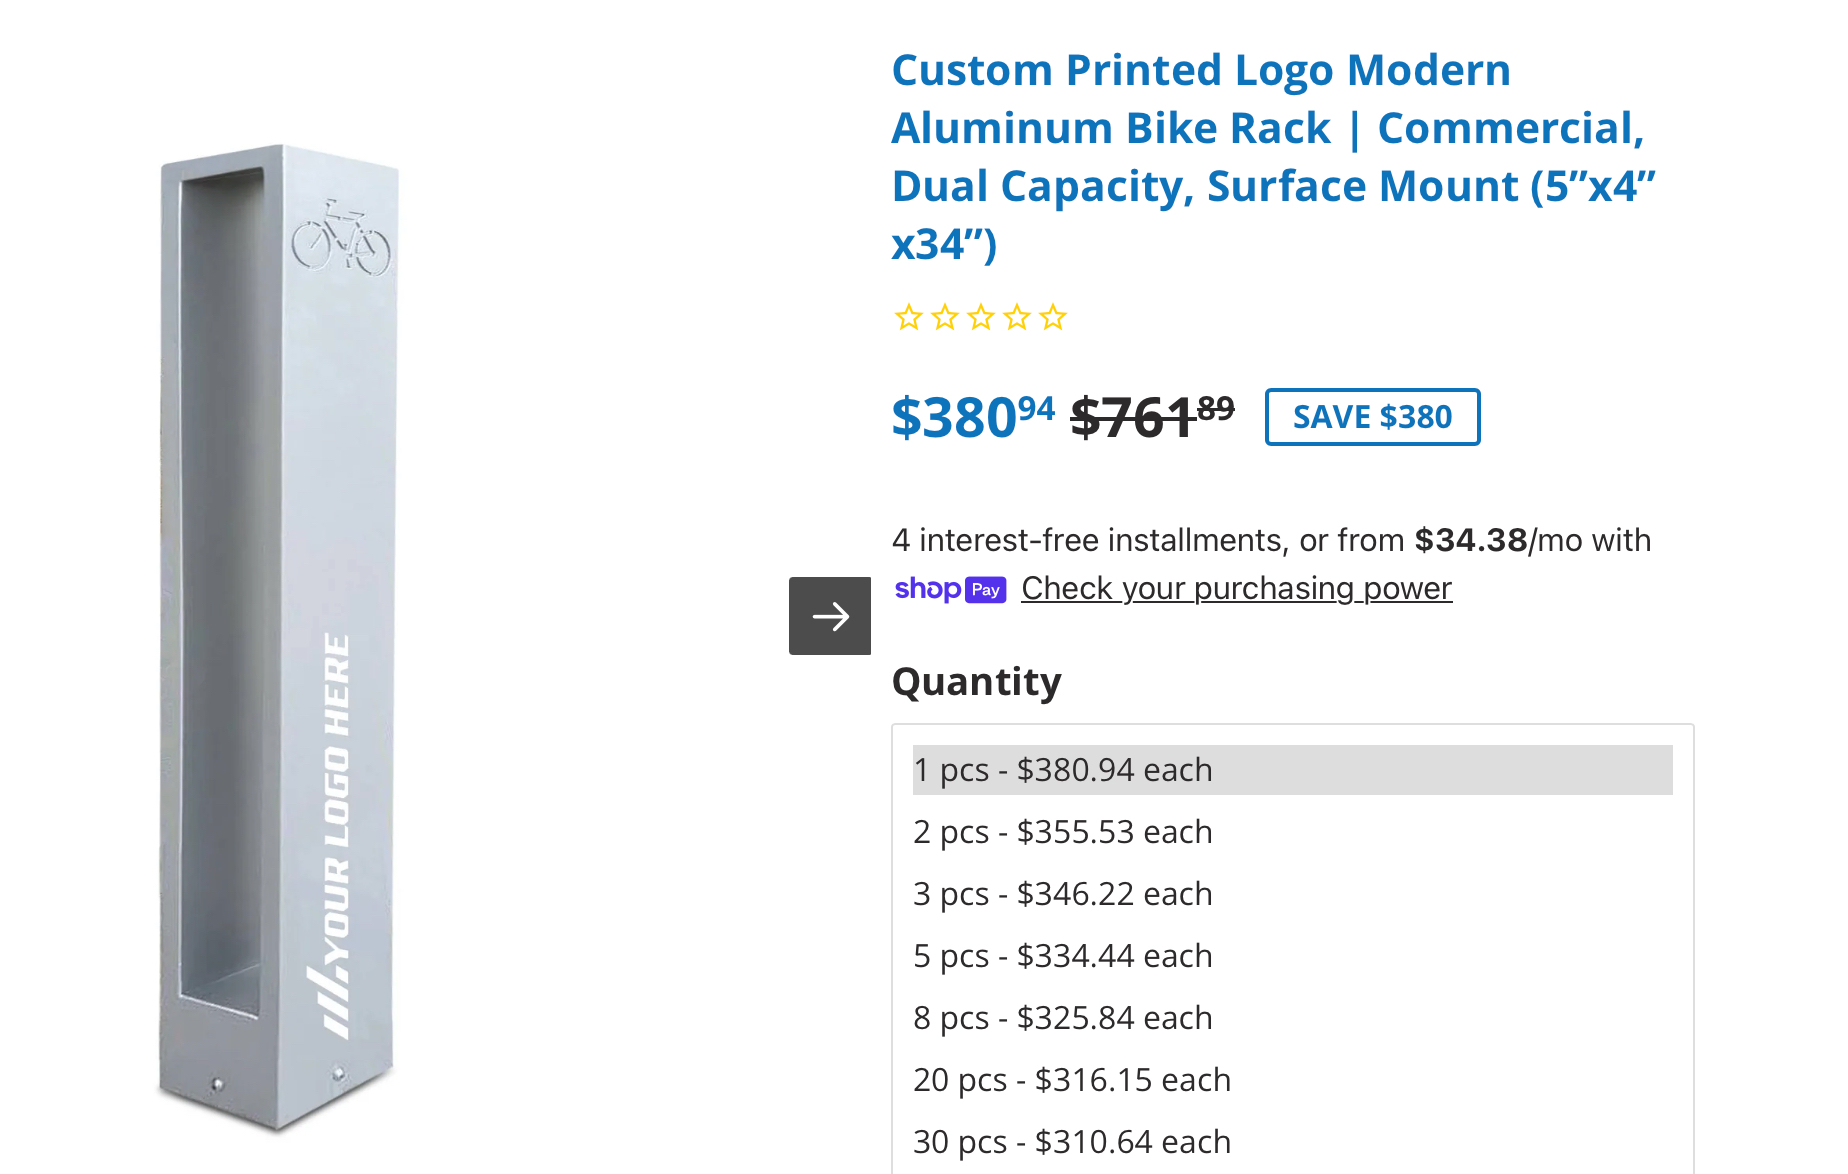Click the first rating star
Screen dimensions: 1848x1174
908,318
